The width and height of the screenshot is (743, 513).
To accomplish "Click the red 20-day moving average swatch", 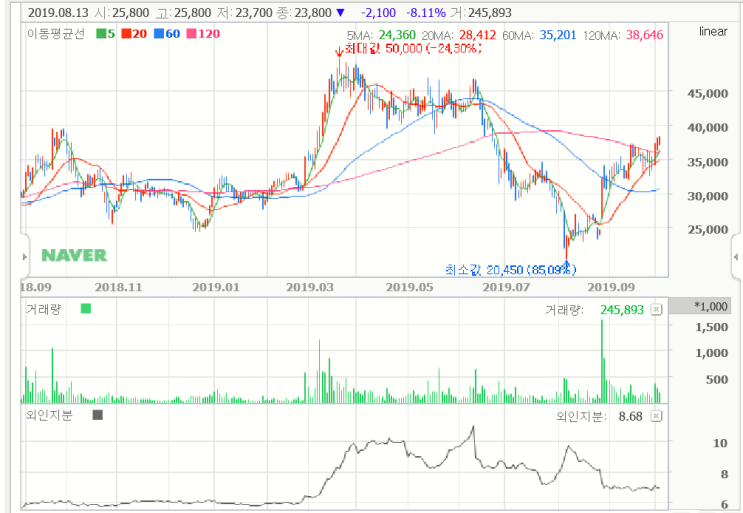I will [126, 34].
